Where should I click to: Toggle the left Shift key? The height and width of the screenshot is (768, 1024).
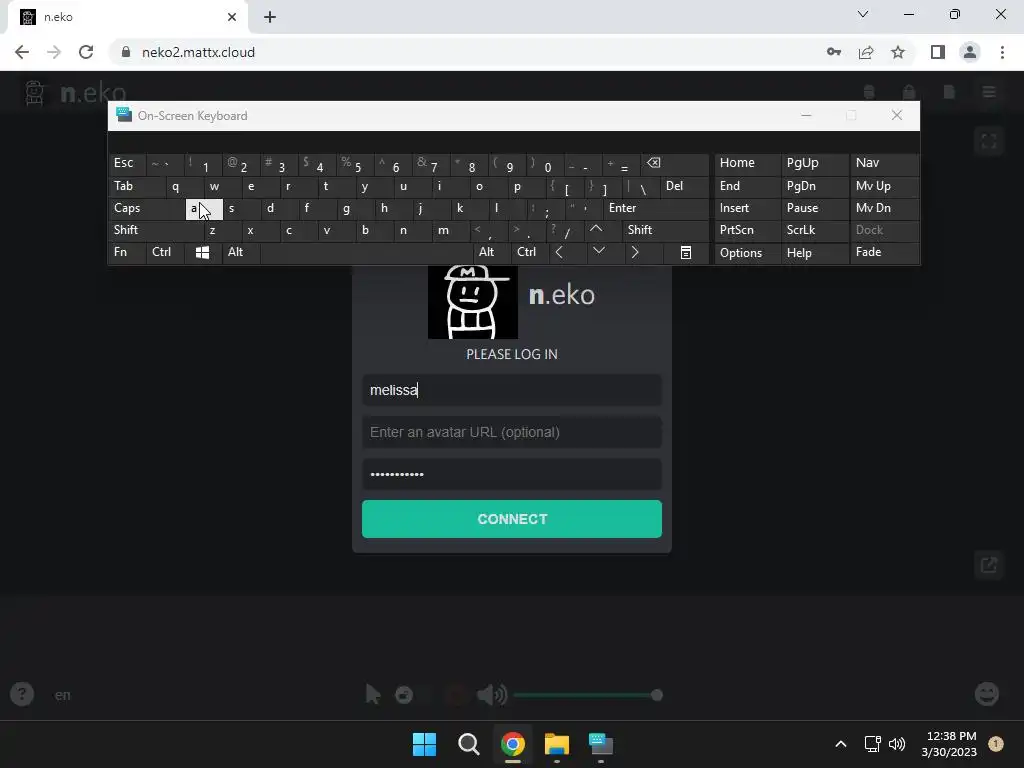pos(157,231)
